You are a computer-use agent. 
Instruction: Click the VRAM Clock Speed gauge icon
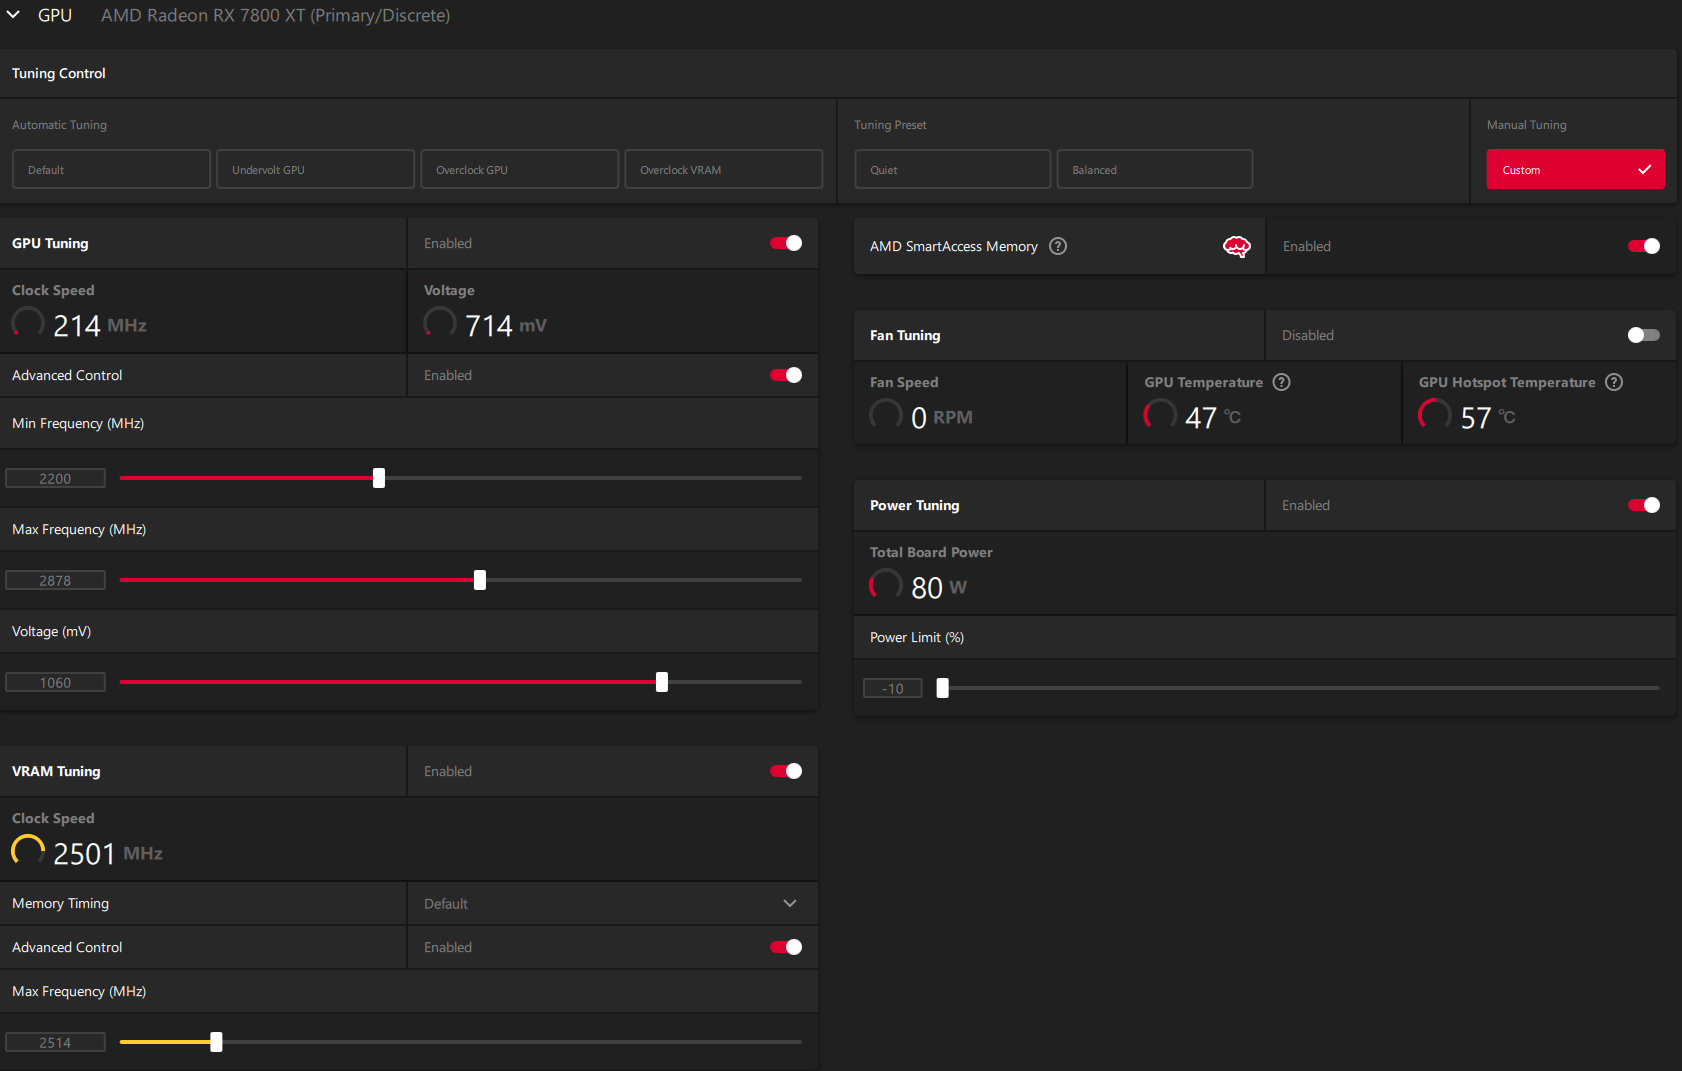[x=28, y=851]
